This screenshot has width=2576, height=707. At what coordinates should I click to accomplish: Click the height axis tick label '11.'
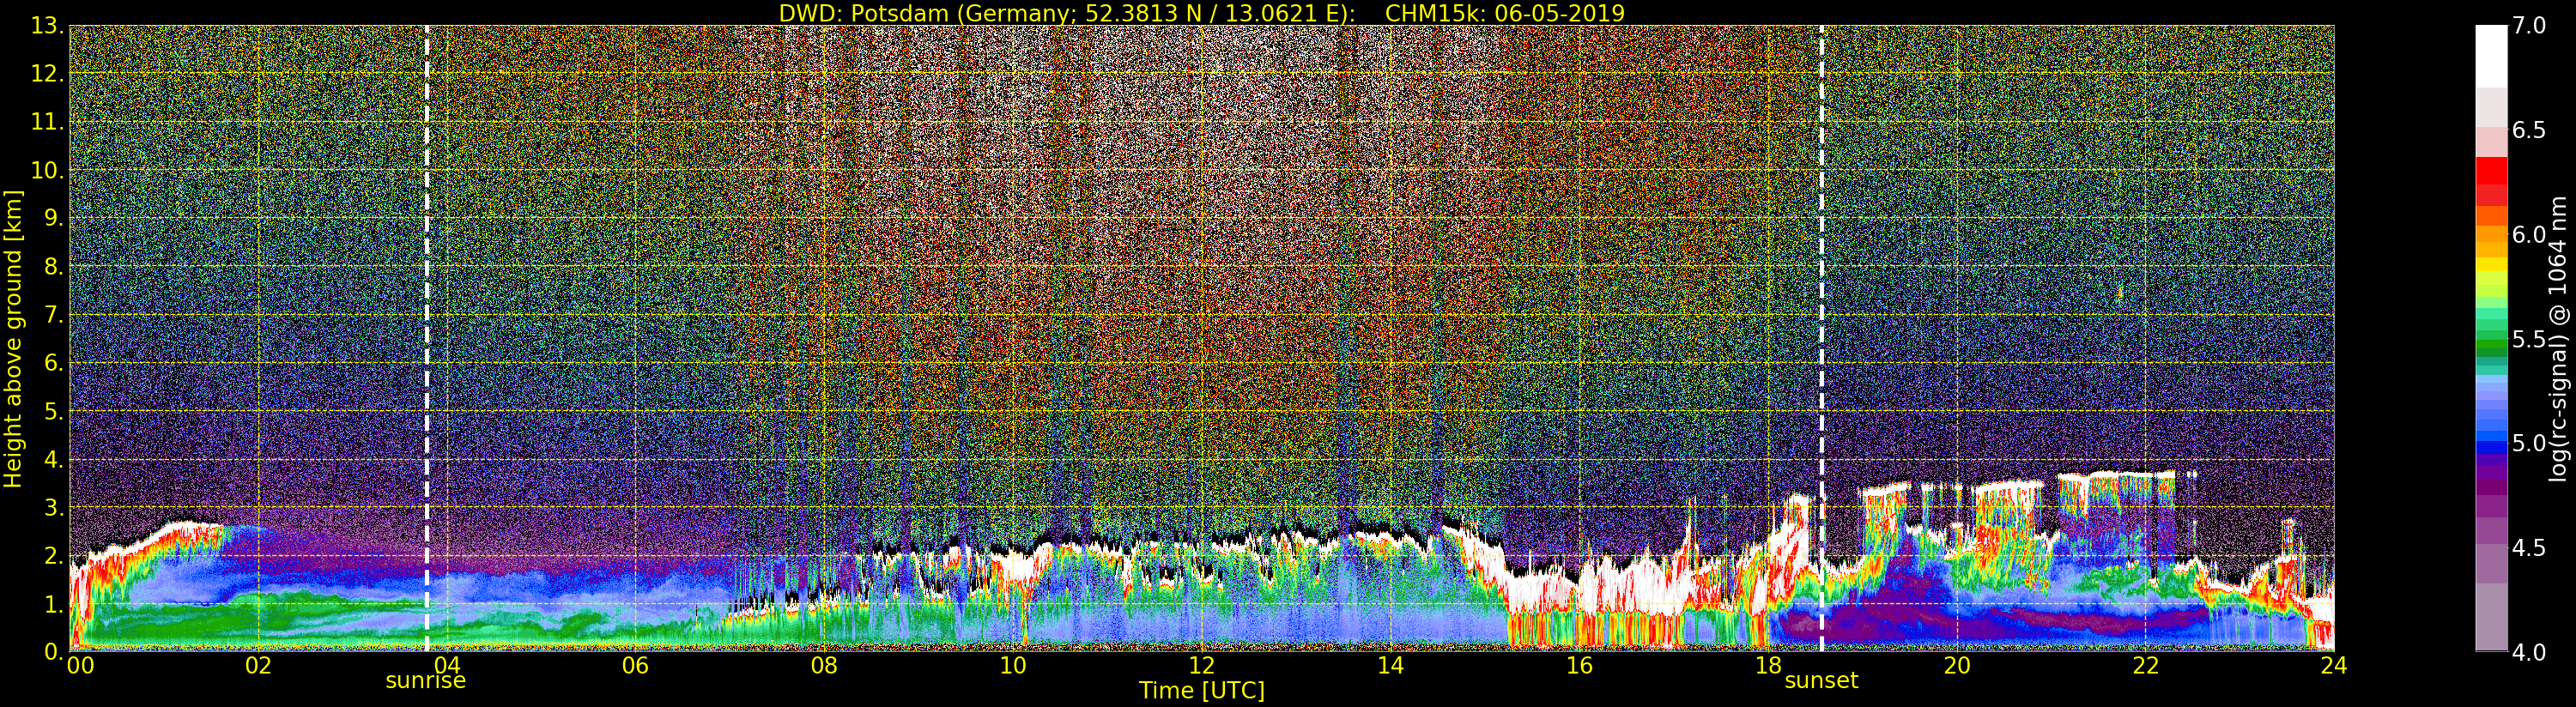[47, 122]
